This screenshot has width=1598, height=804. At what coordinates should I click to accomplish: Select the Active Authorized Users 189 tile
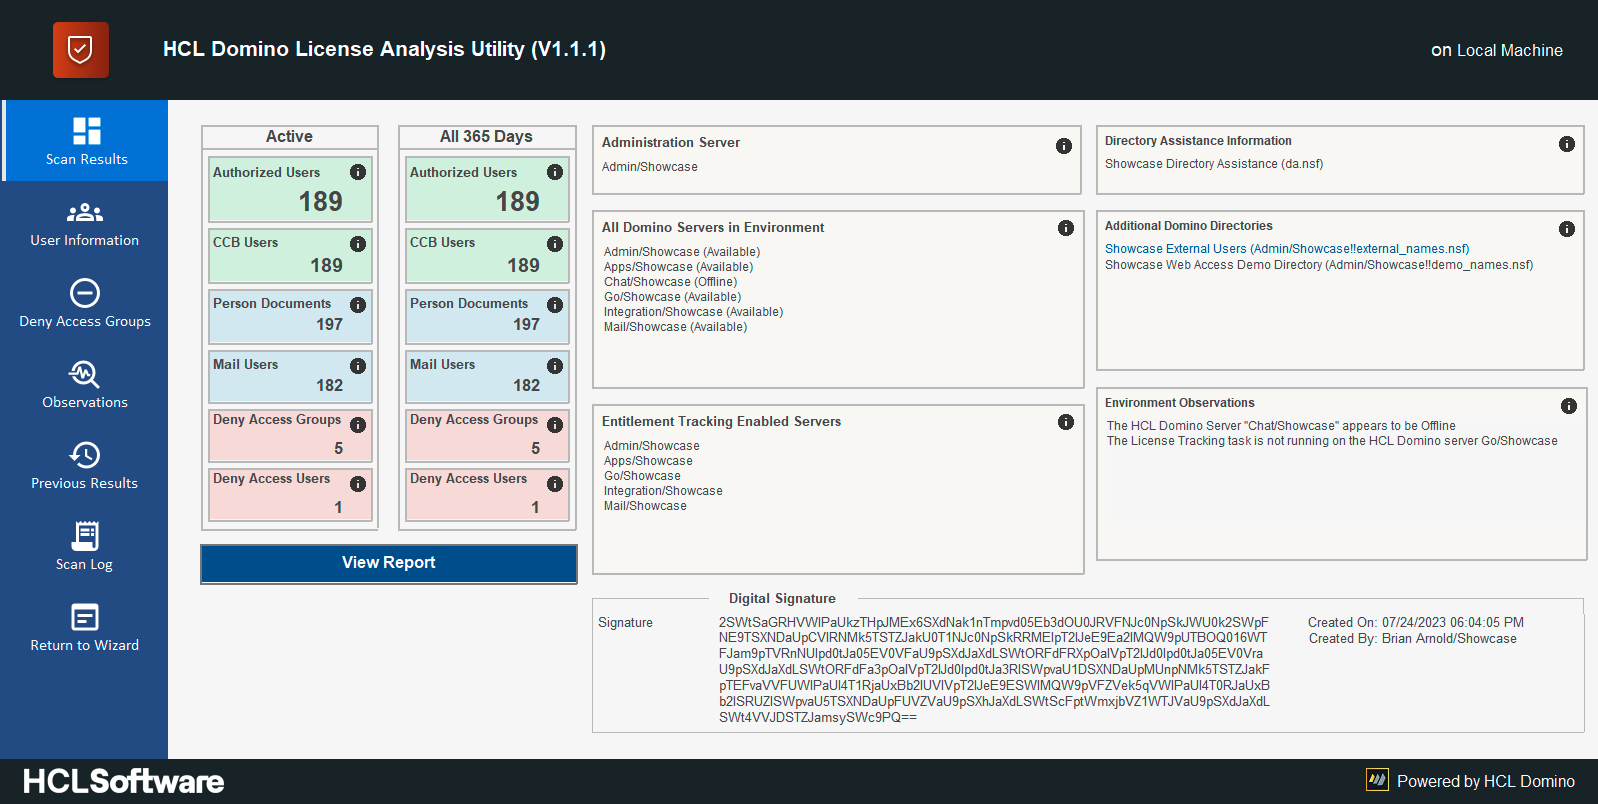tap(290, 189)
